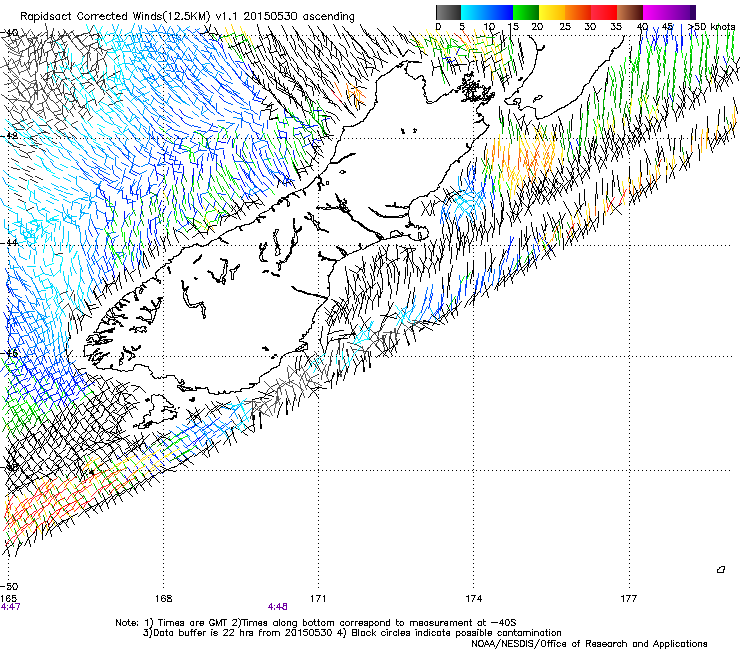
Task: Click note 'Black circles indicate possible contamination'
Action: click(x=456, y=633)
